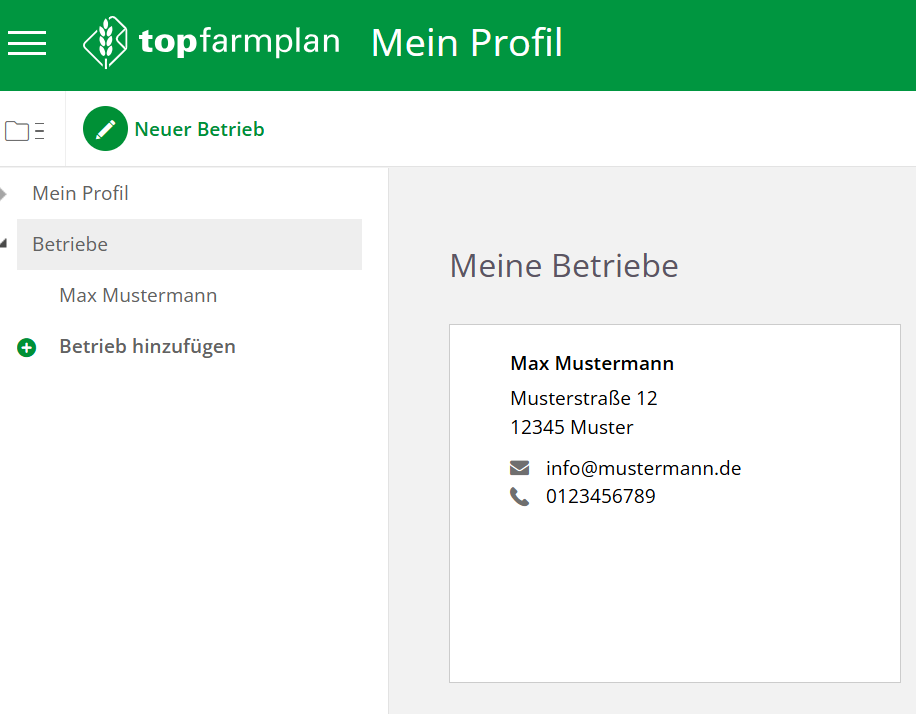Select the Betriebe sidebar entry

pos(70,244)
